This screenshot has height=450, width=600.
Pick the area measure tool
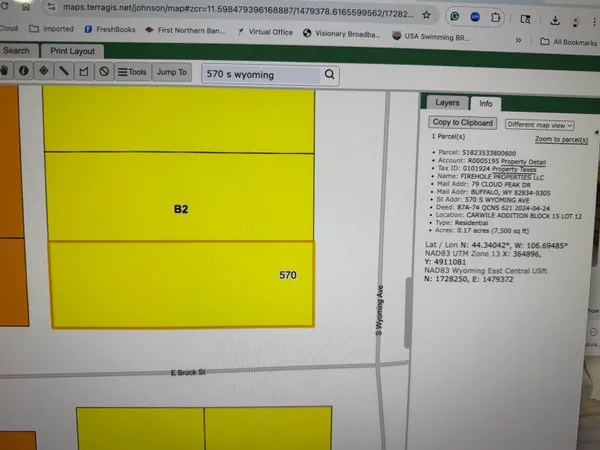(x=84, y=72)
